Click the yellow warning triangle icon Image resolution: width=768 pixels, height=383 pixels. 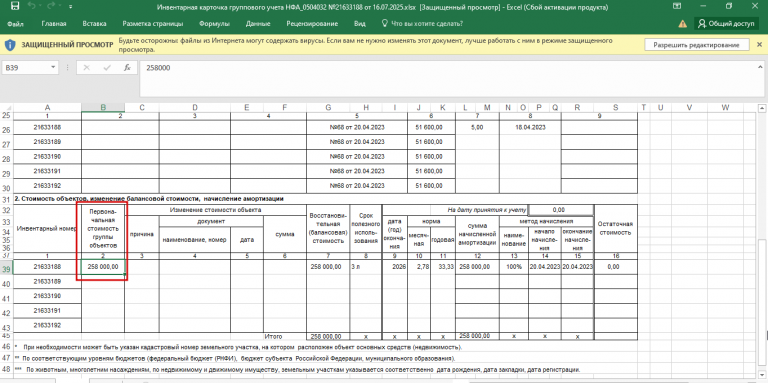pyautogui.click(x=682, y=24)
